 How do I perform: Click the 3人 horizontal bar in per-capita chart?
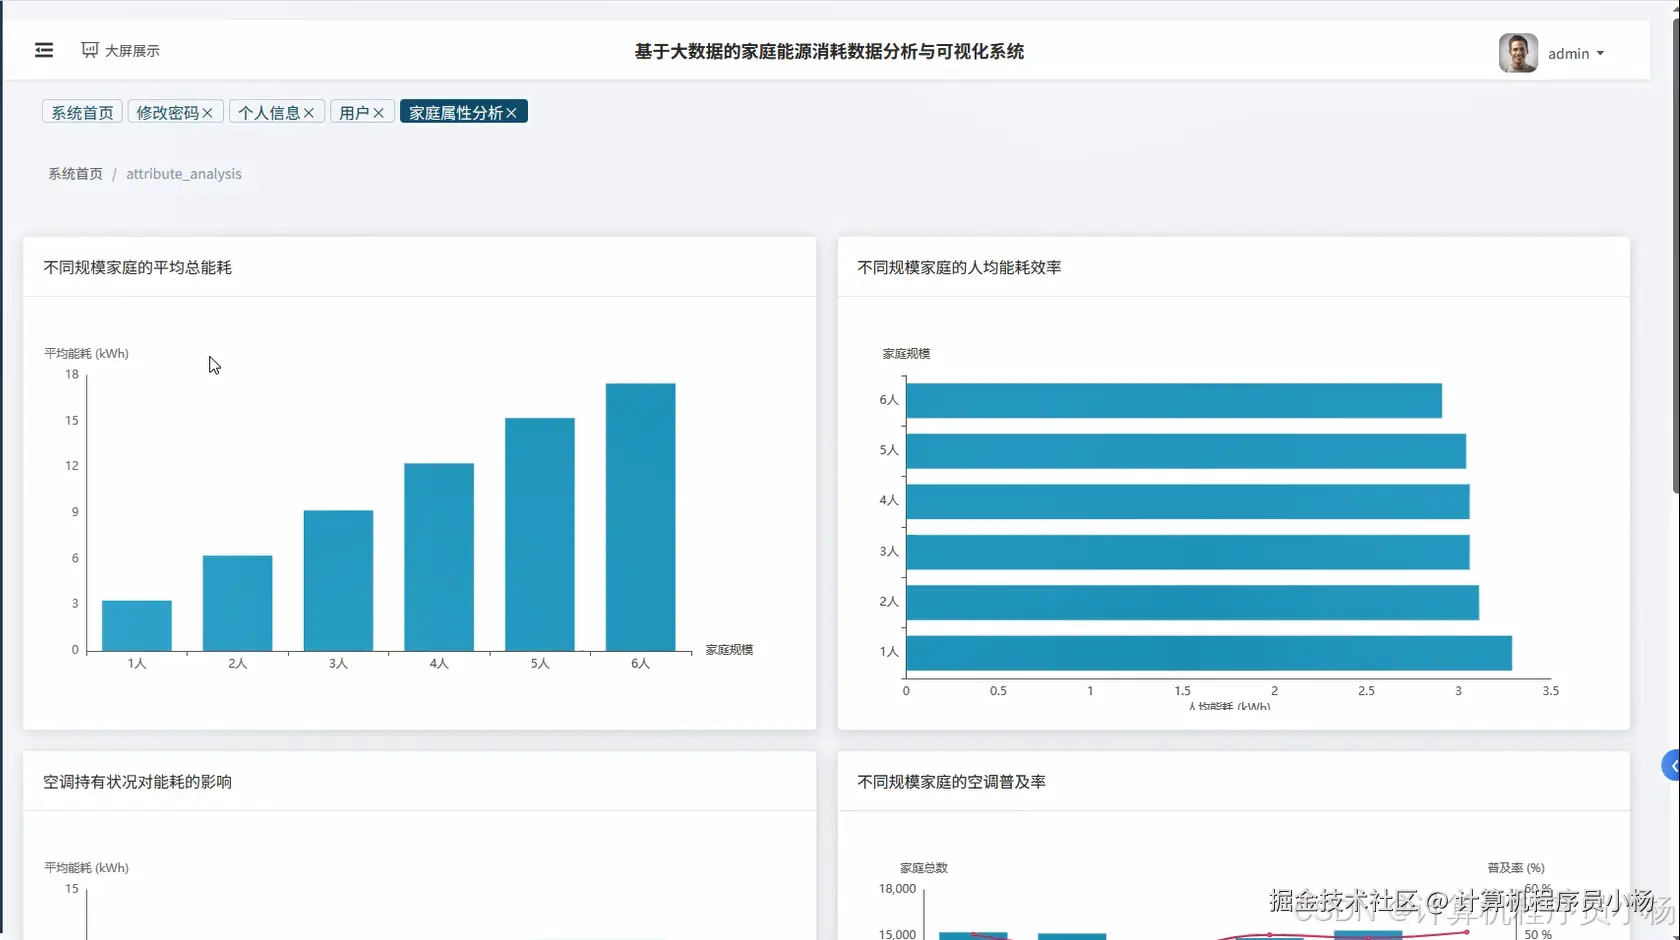pyautogui.click(x=1188, y=552)
